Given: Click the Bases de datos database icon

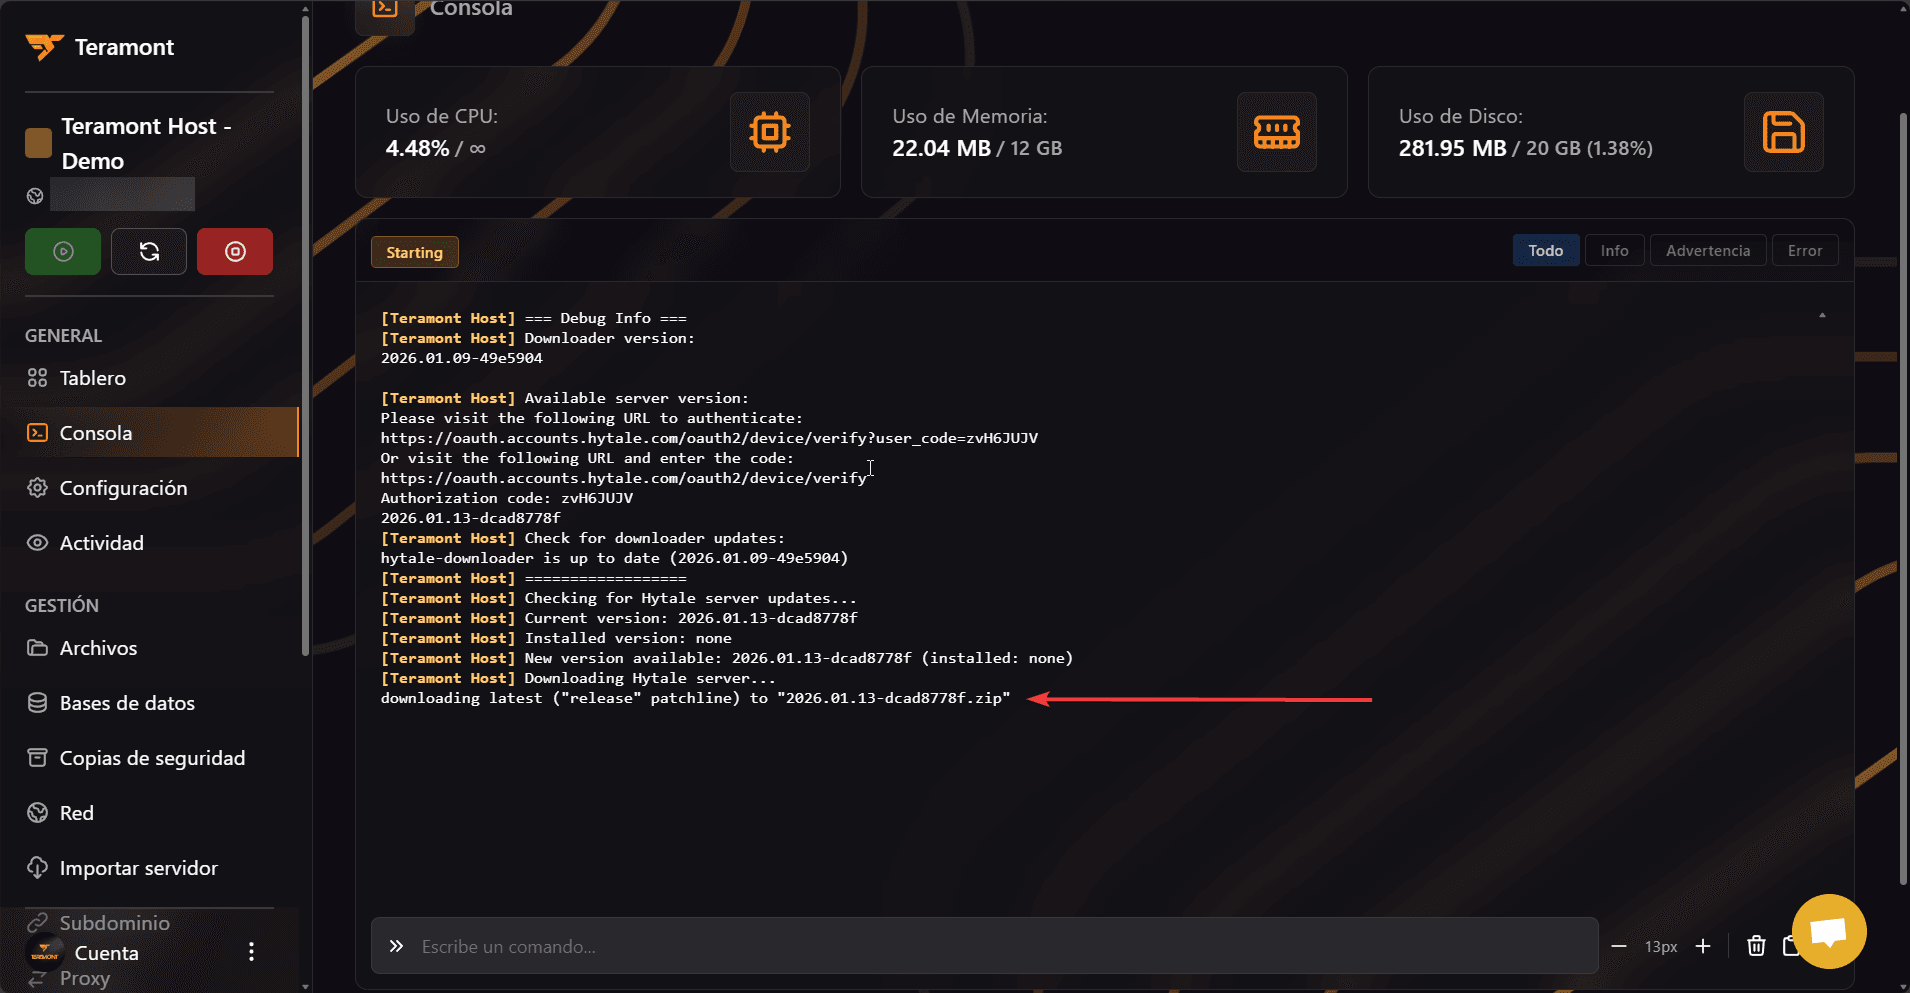Looking at the screenshot, I should 37,703.
